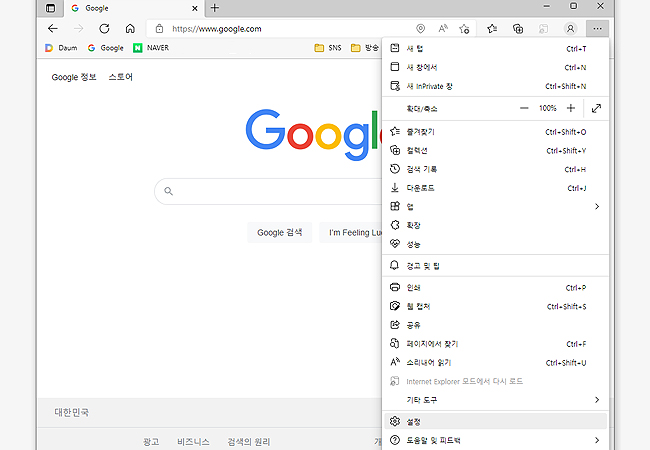This screenshot has height=450, width=650.
Task: Open 경고 및 팁 (Alerts and tips)
Action: [x=495, y=266]
